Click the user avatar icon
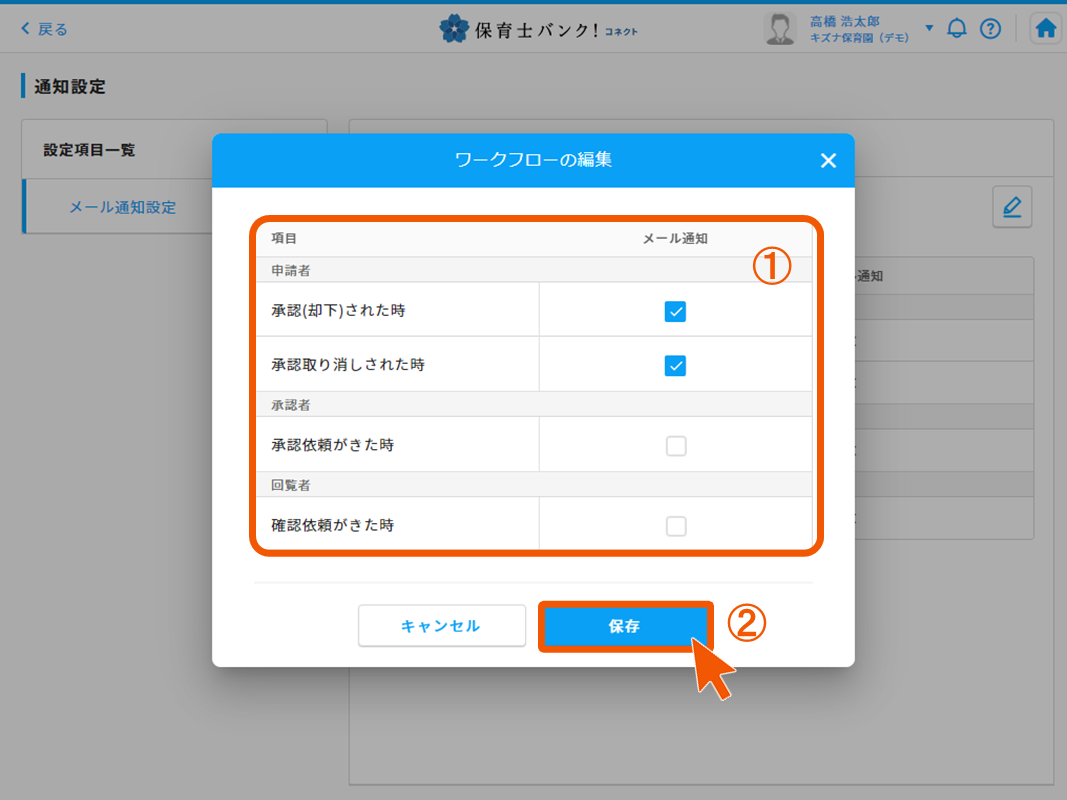The image size is (1067, 800). 779,29
